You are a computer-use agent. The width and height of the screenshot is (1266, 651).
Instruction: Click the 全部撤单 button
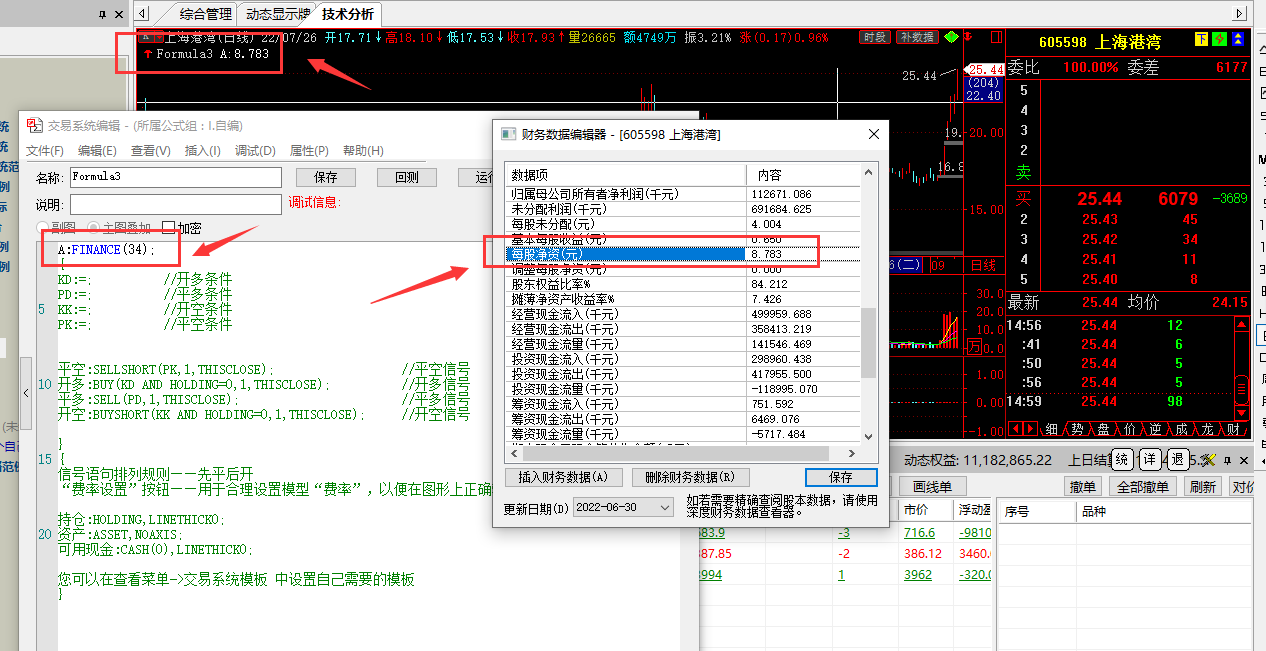click(x=1142, y=487)
